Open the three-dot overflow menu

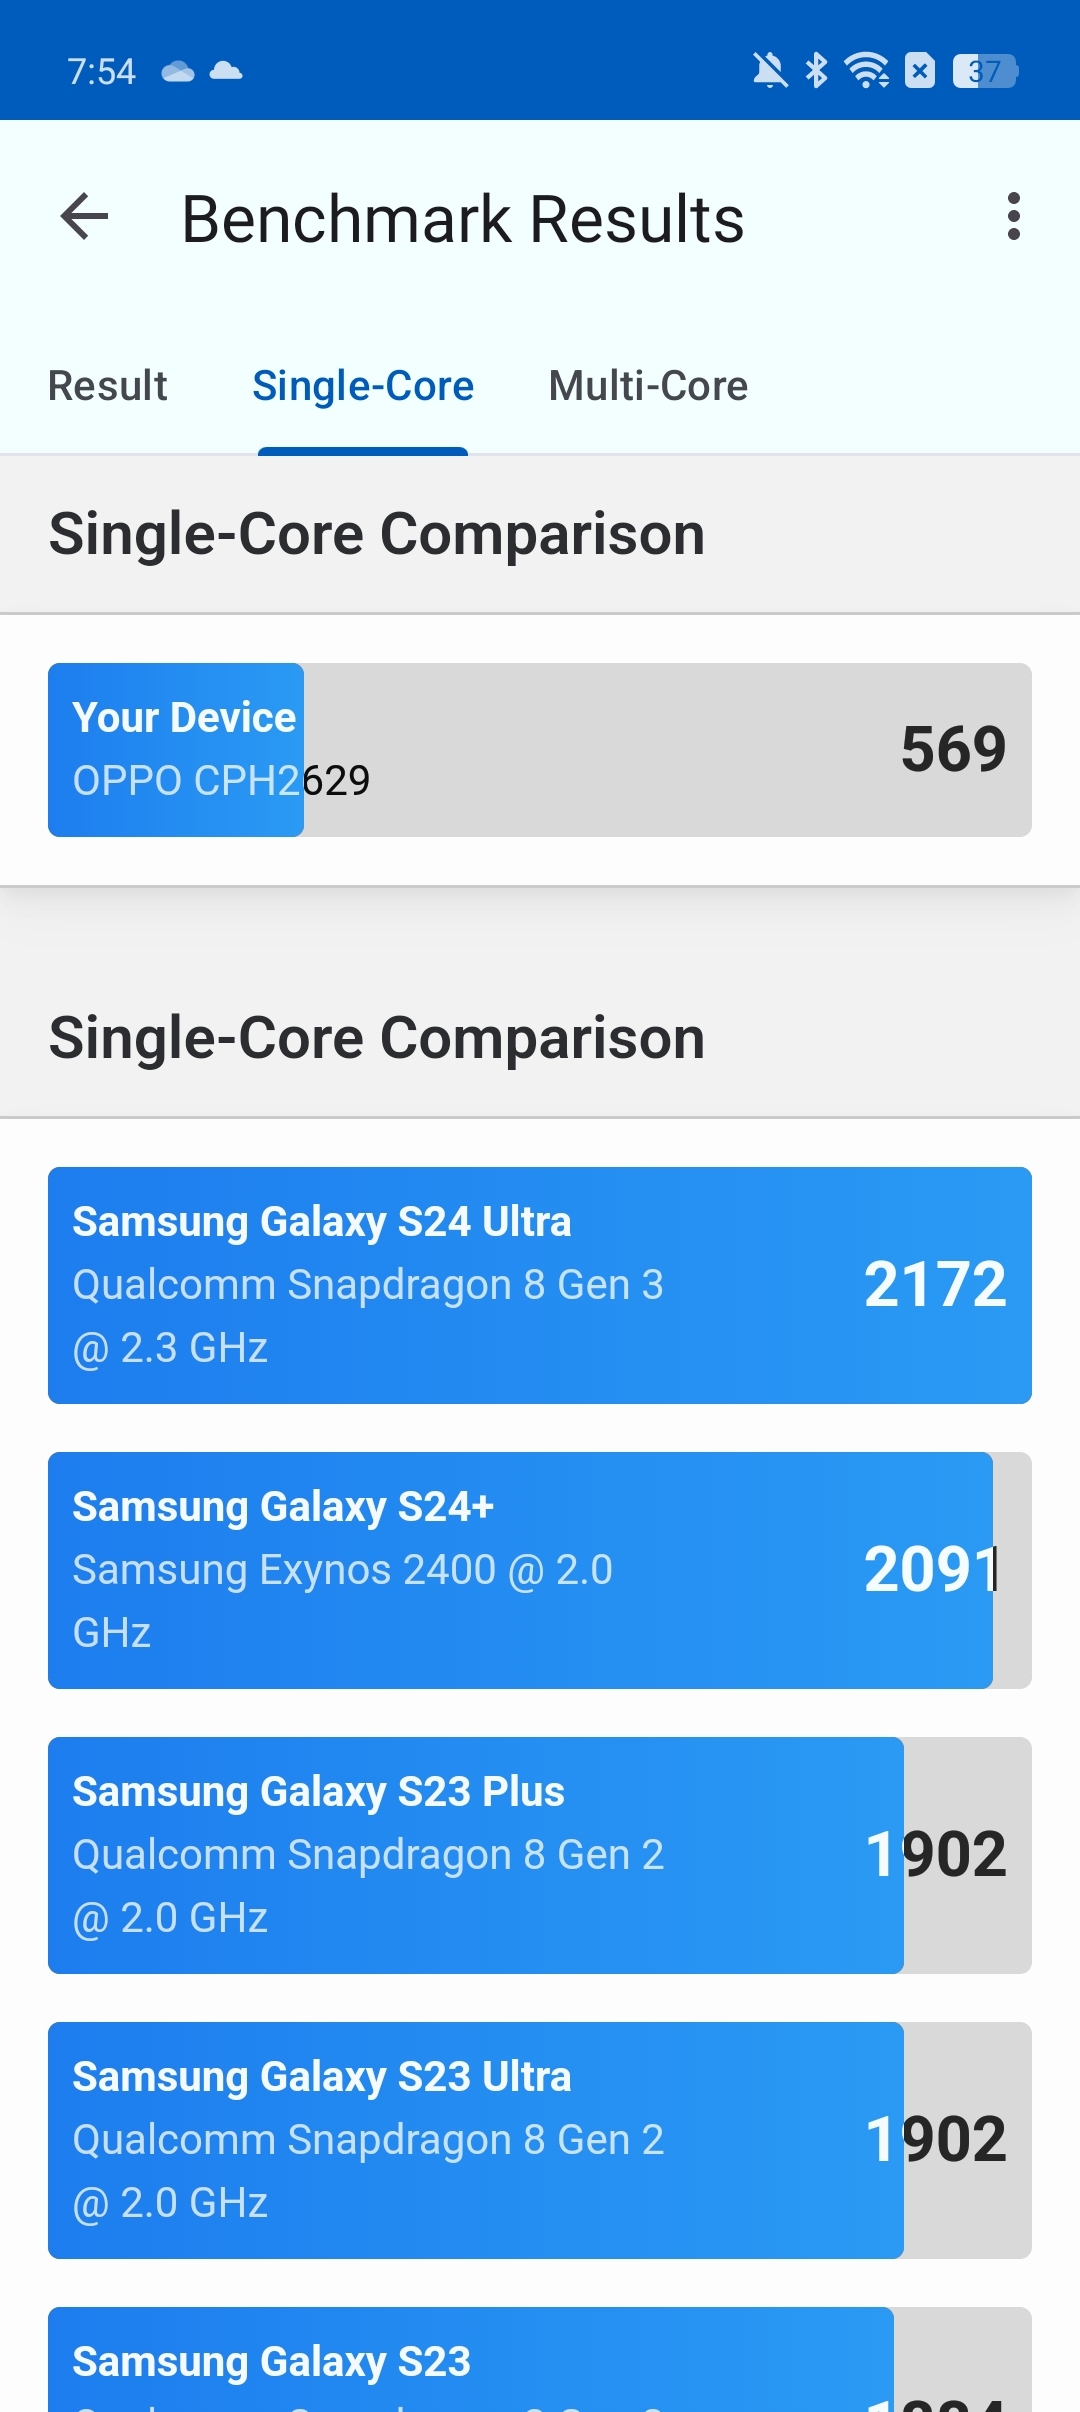pyautogui.click(x=1014, y=217)
